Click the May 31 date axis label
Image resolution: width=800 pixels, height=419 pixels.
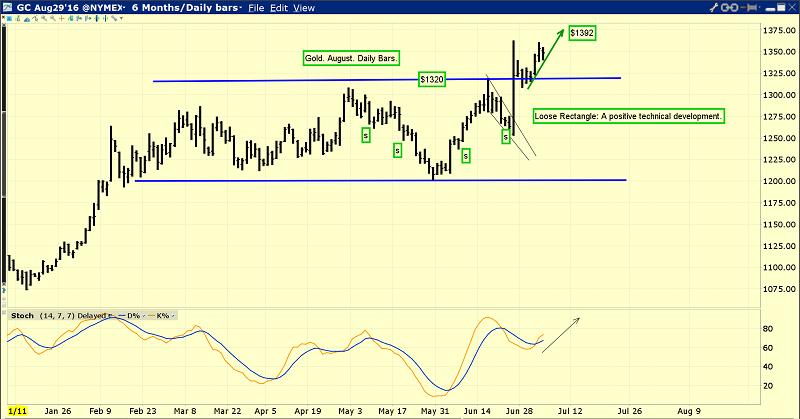click(435, 411)
